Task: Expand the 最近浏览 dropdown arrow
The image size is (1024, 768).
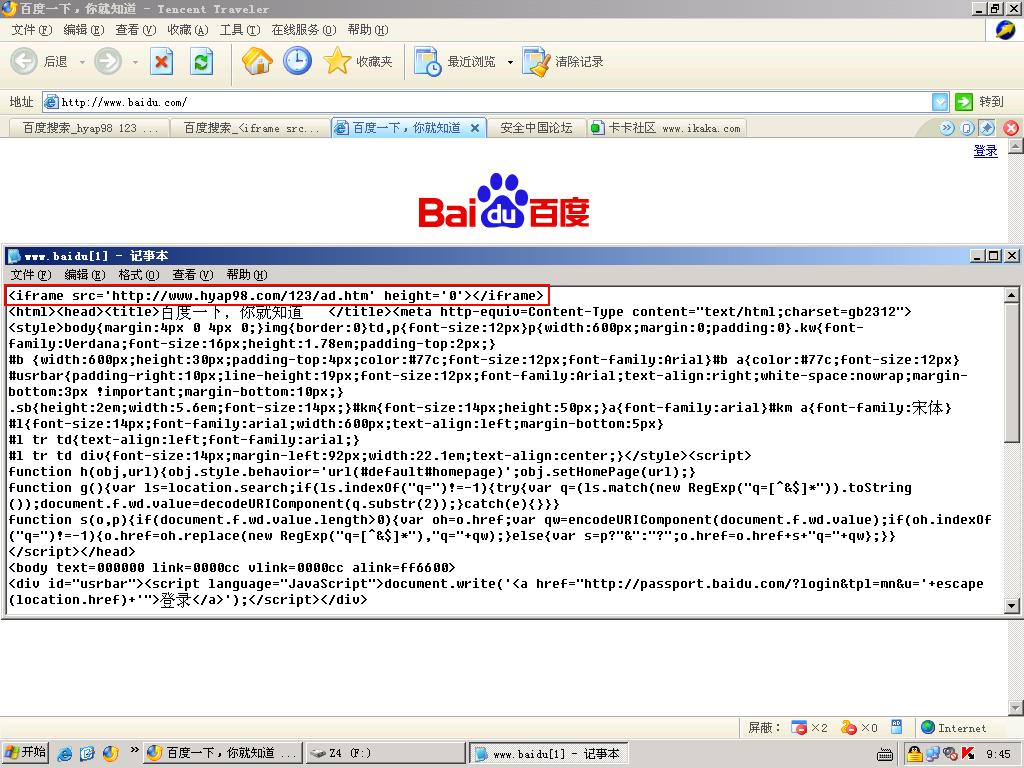Action: click(x=510, y=62)
